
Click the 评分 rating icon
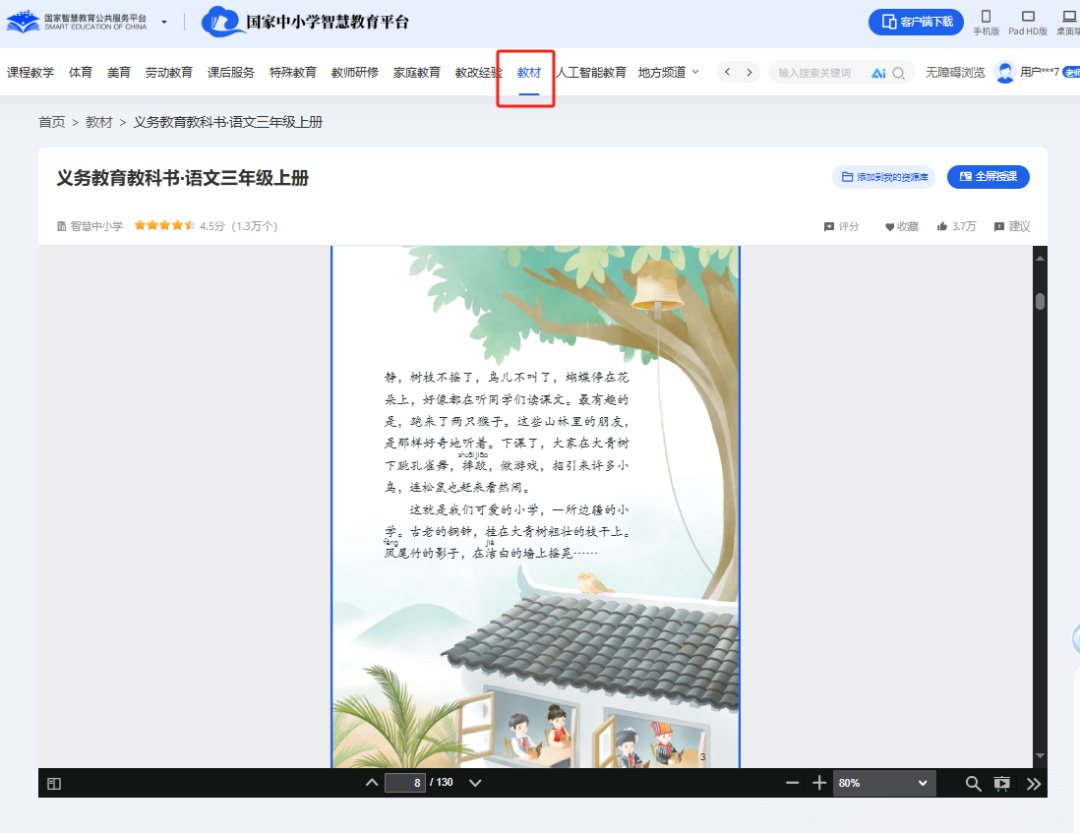click(843, 226)
